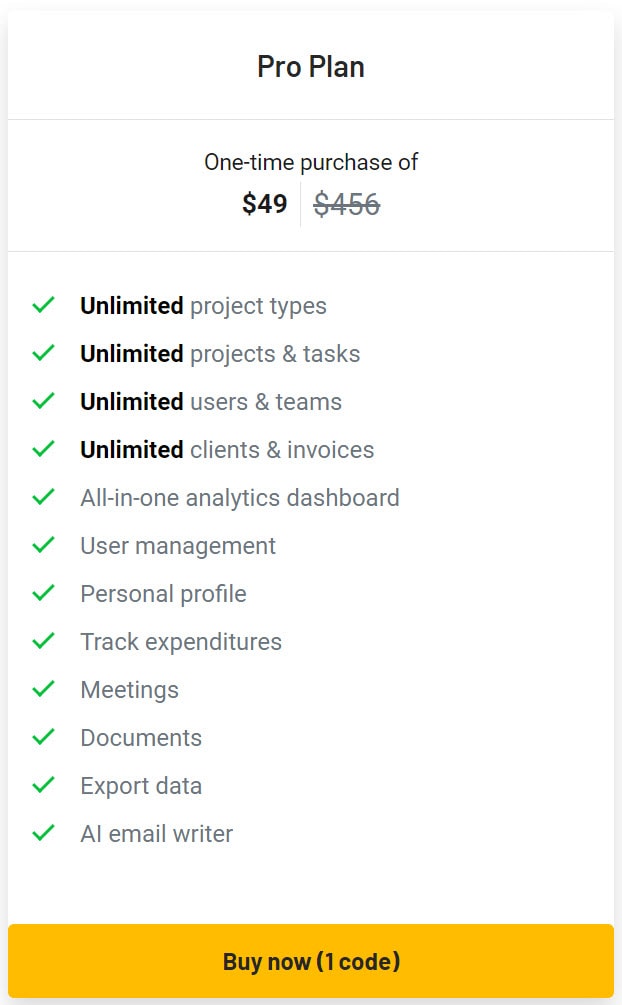Select the checkmark for Track expenditures
Viewport: 622px width, 1005px height.
(44, 641)
